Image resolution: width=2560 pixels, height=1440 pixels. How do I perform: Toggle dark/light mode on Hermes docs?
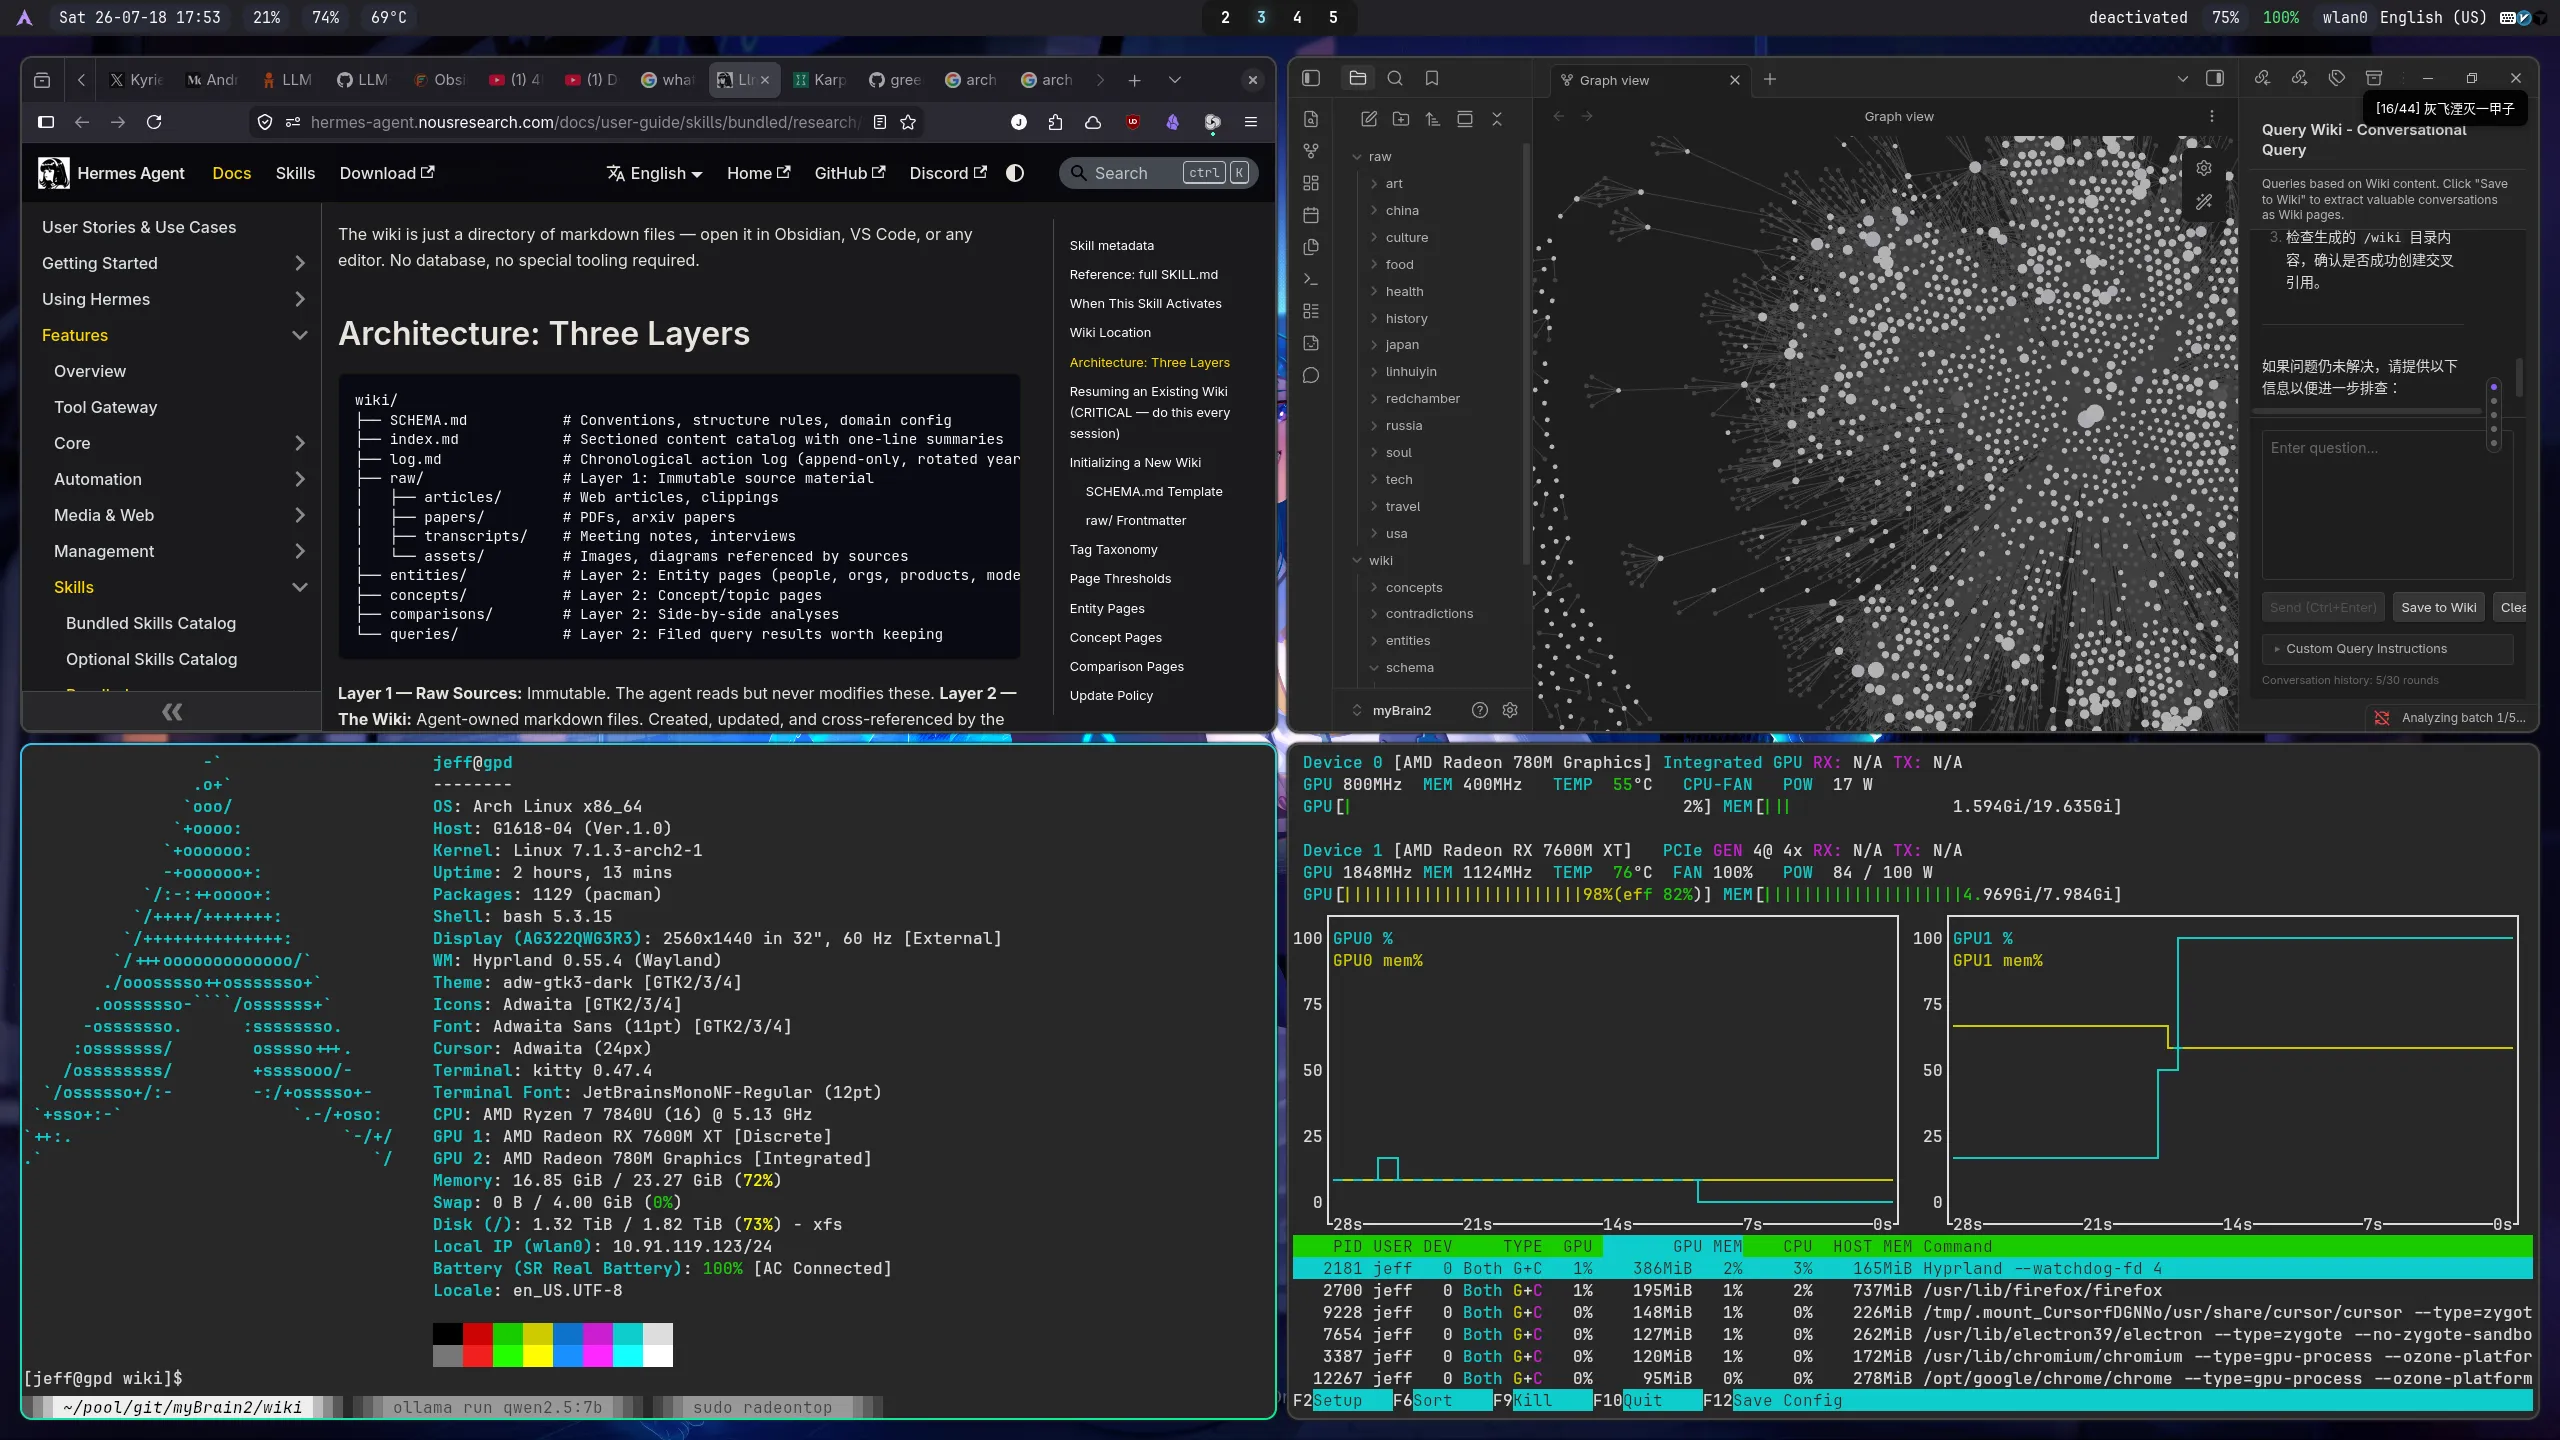pyautogui.click(x=1015, y=173)
